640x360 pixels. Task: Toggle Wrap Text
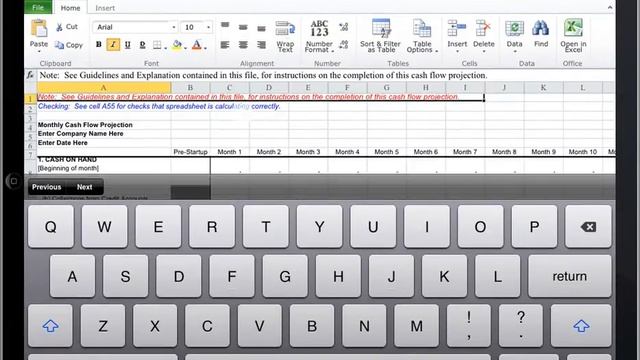click(285, 36)
